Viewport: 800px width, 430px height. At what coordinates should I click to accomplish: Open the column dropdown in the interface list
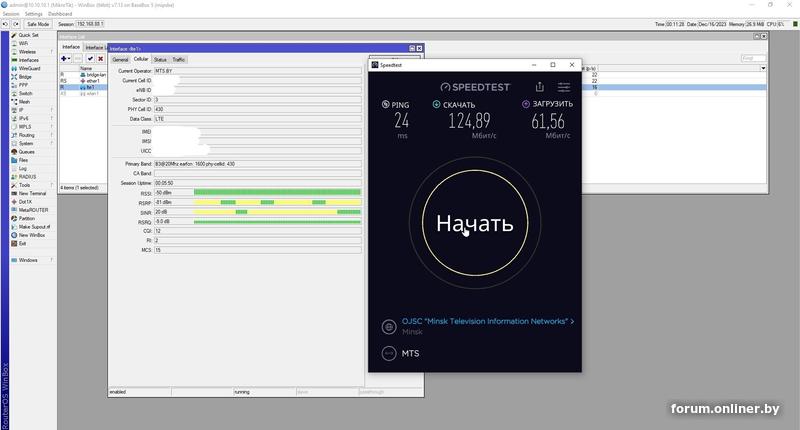(x=763, y=68)
